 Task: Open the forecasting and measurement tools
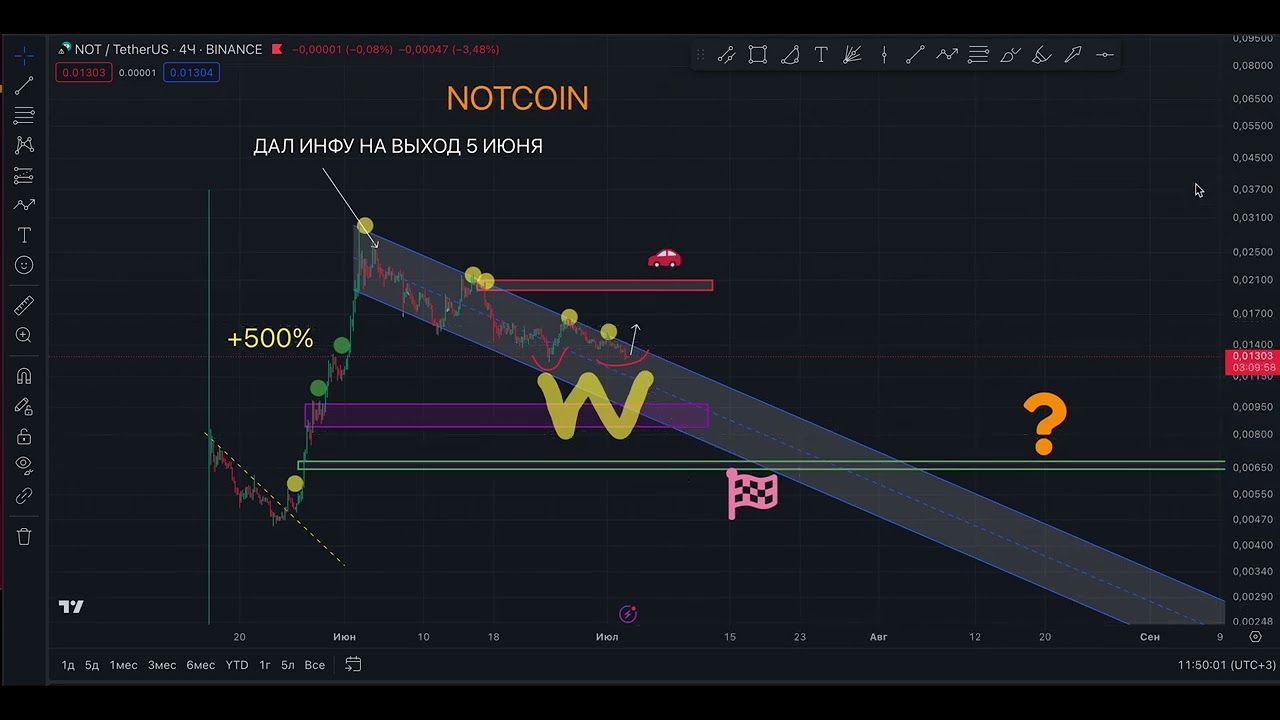[24, 176]
